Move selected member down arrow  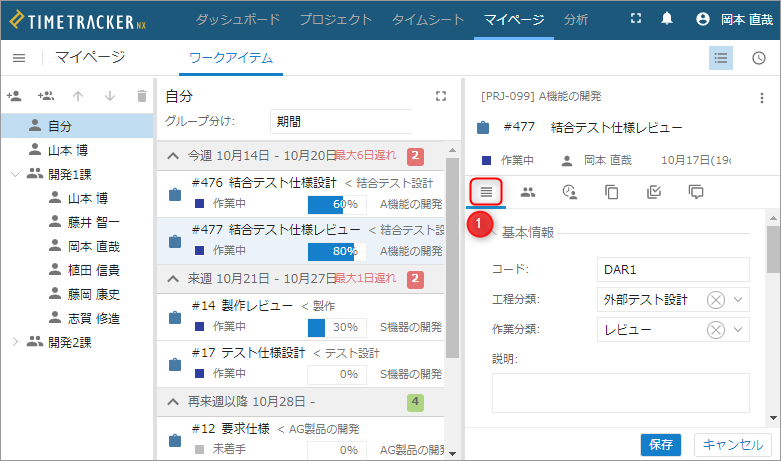pos(110,96)
